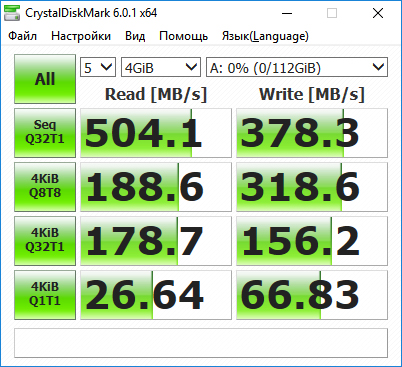Viewport: 402px width, 367px height.
Task: Open the 4GiB test size dropdown
Action: 161,67
